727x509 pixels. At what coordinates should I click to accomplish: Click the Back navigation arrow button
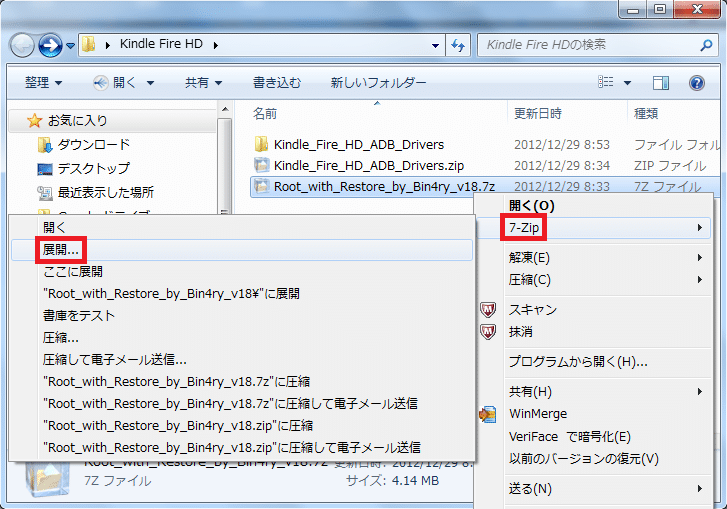(x=22, y=45)
